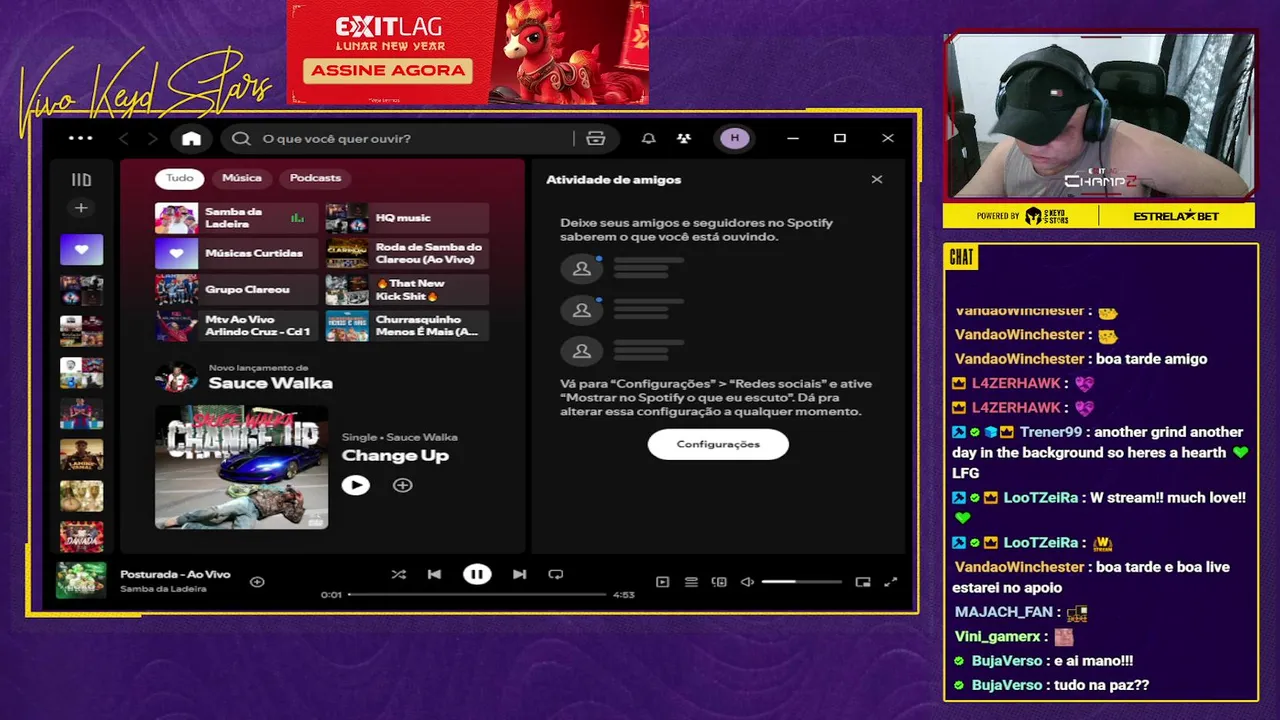The image size is (1280, 720).
Task: Open 'Samba da Ladeira' artist under track
Action: click(163, 589)
